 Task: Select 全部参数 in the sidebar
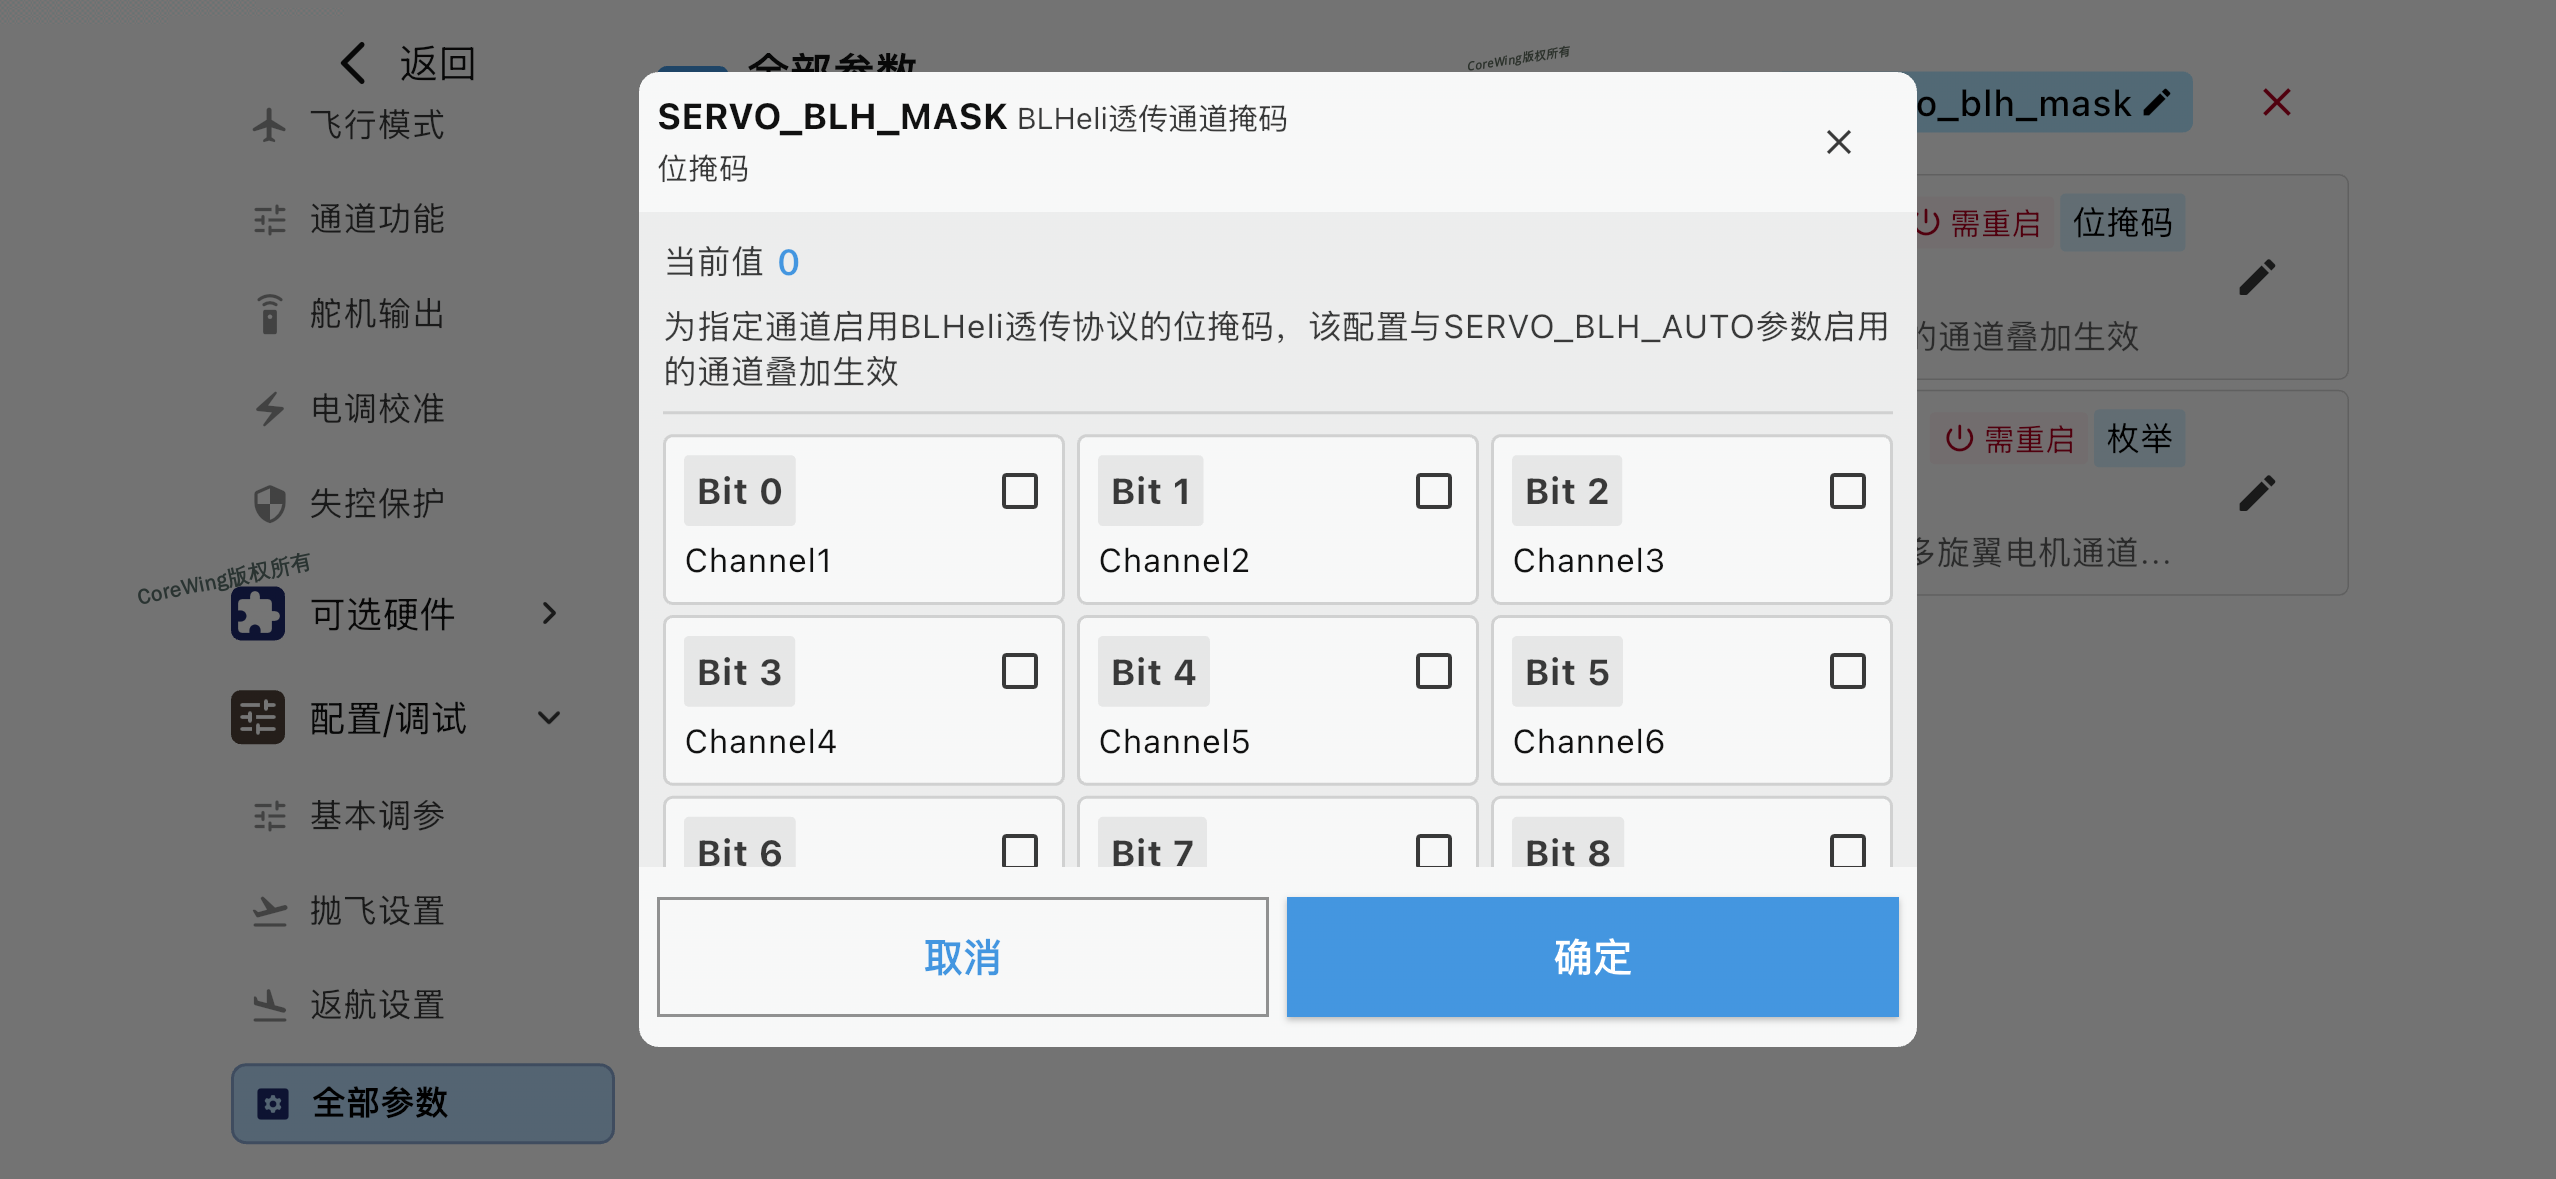pos(422,1103)
